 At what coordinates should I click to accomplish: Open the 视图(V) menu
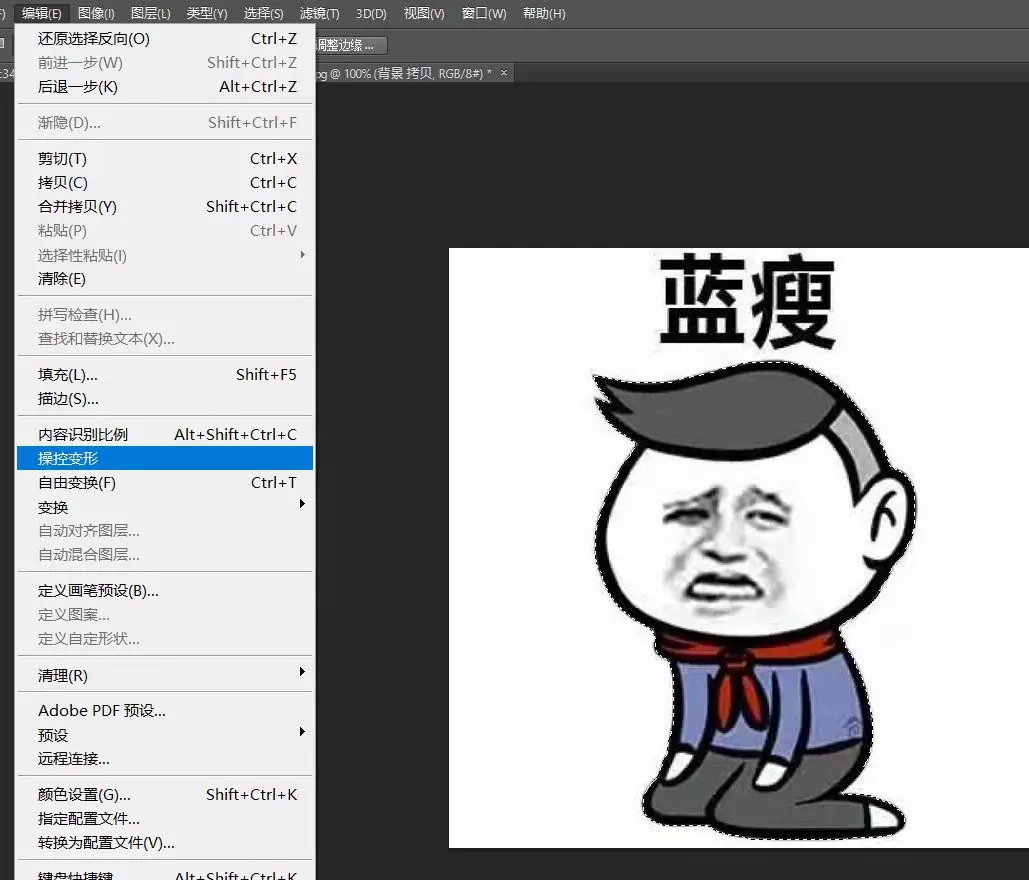424,13
